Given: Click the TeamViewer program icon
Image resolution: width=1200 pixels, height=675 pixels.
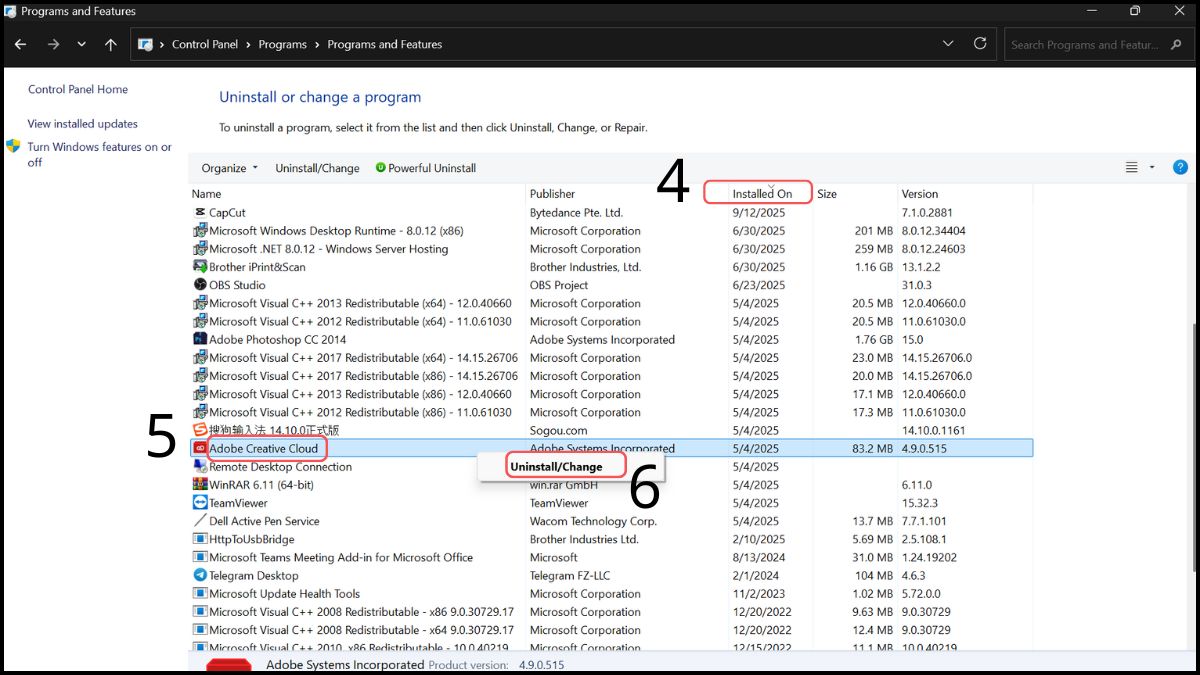Looking at the screenshot, I should pyautogui.click(x=199, y=503).
